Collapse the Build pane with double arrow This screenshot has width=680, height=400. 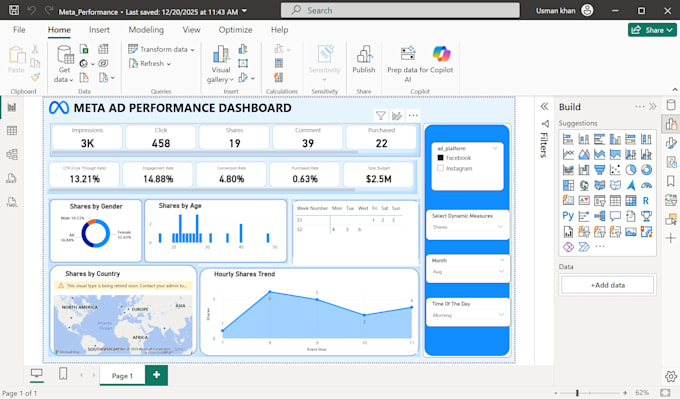coord(653,107)
